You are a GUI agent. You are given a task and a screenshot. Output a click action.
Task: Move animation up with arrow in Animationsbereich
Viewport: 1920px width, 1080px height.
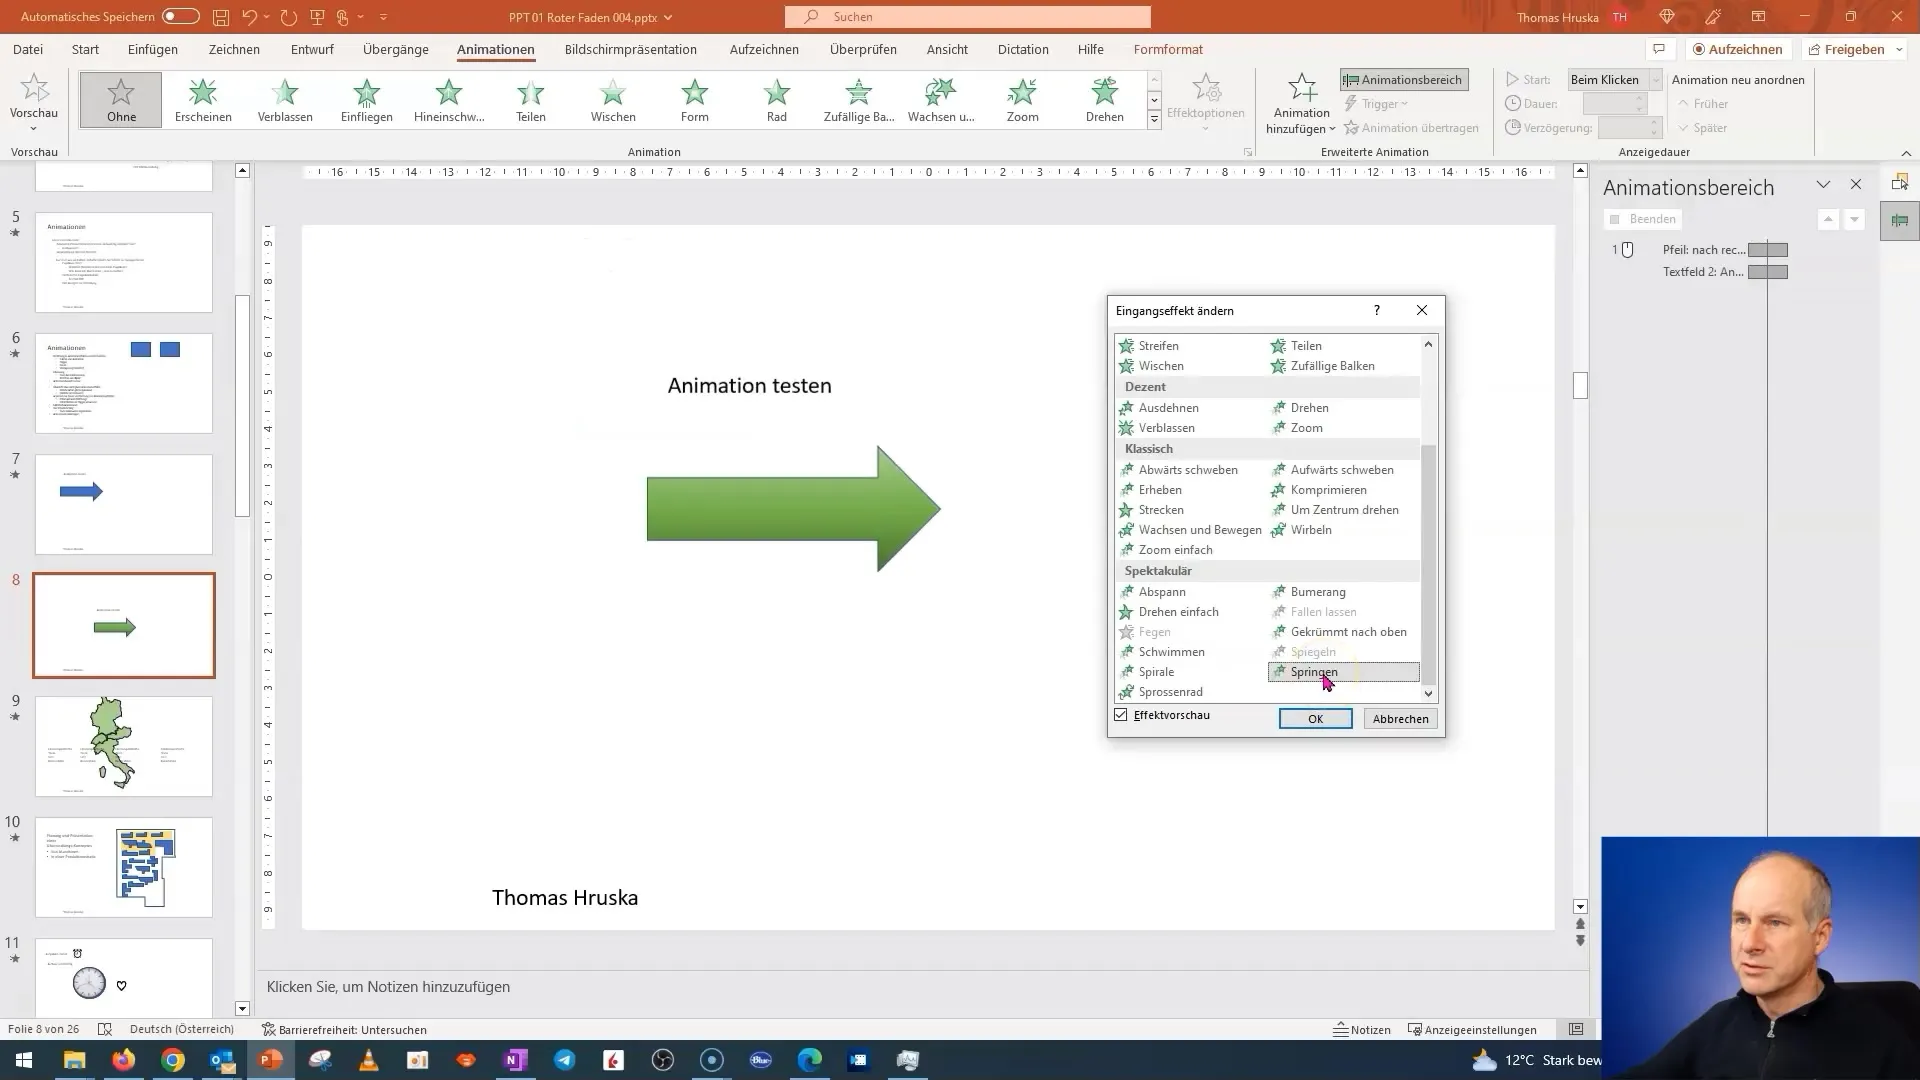coord(1828,219)
